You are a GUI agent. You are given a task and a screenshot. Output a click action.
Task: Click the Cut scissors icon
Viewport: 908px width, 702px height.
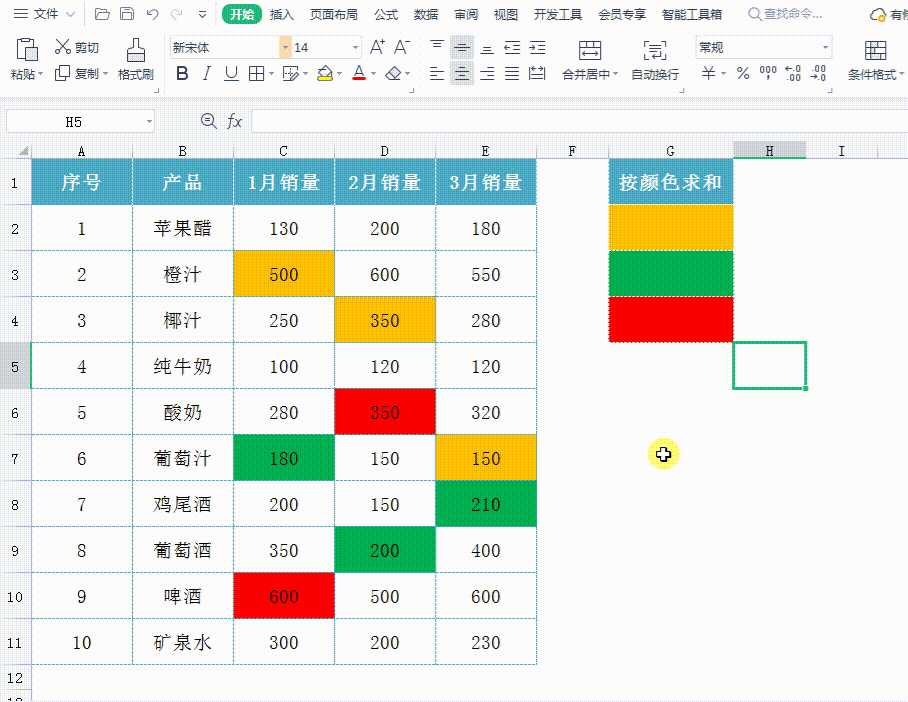point(63,47)
